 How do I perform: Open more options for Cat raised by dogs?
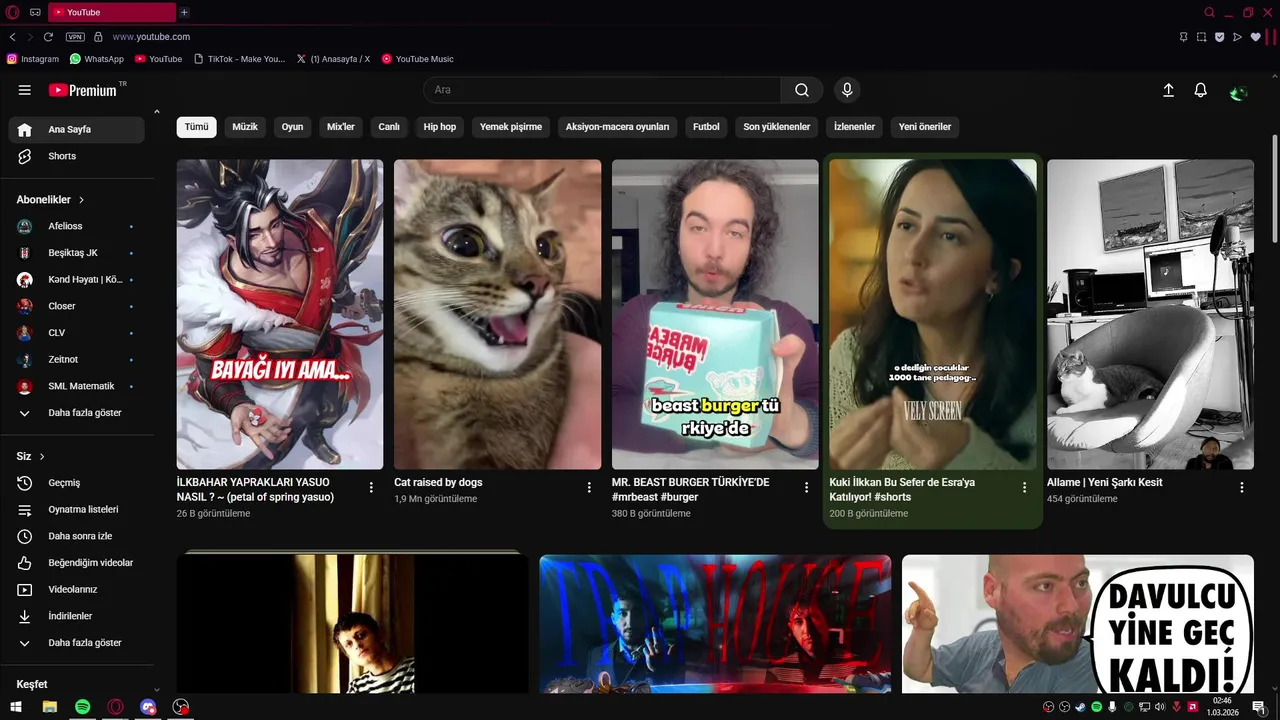589,487
